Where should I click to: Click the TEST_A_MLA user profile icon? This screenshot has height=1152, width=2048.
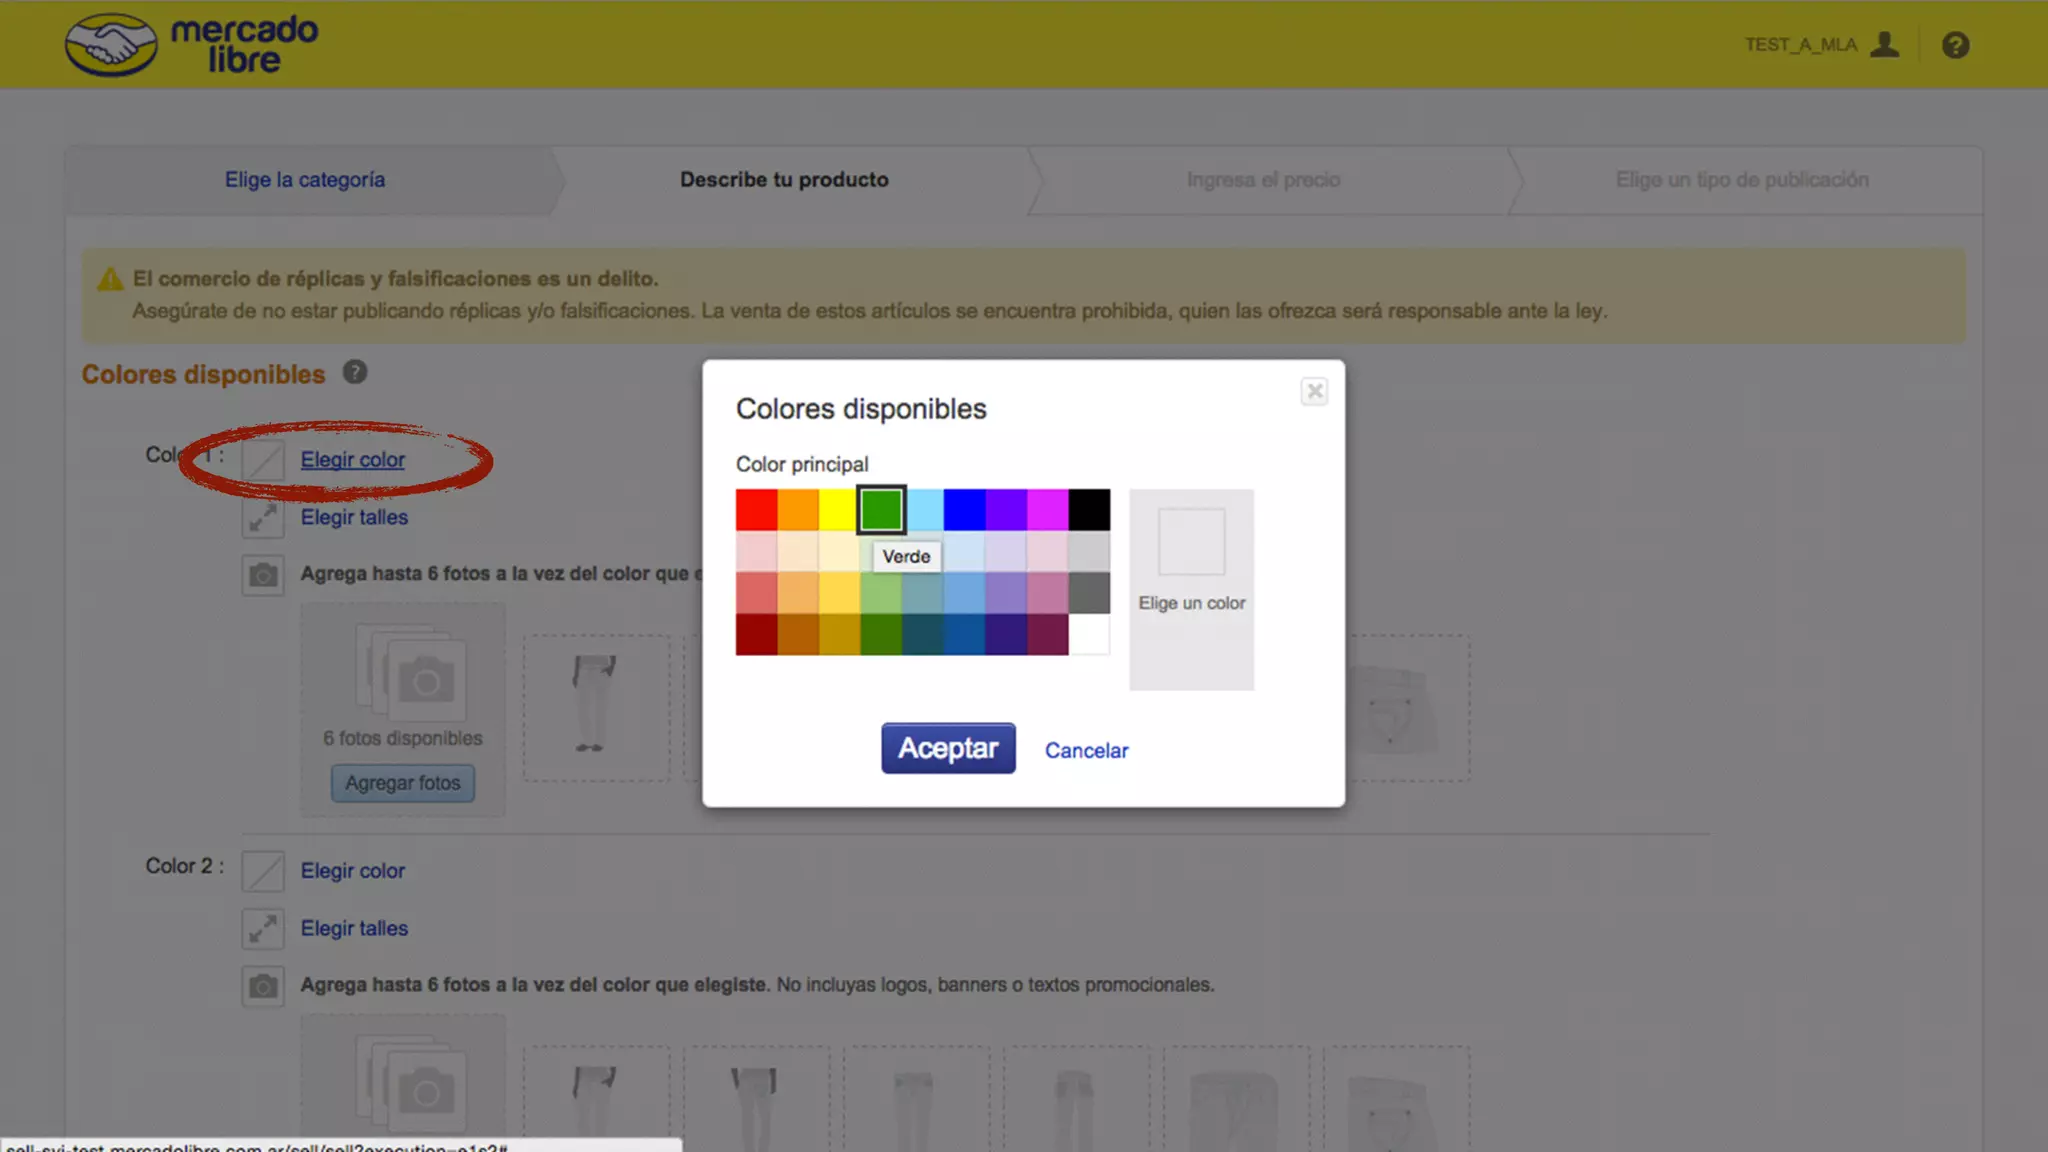pos(1884,45)
